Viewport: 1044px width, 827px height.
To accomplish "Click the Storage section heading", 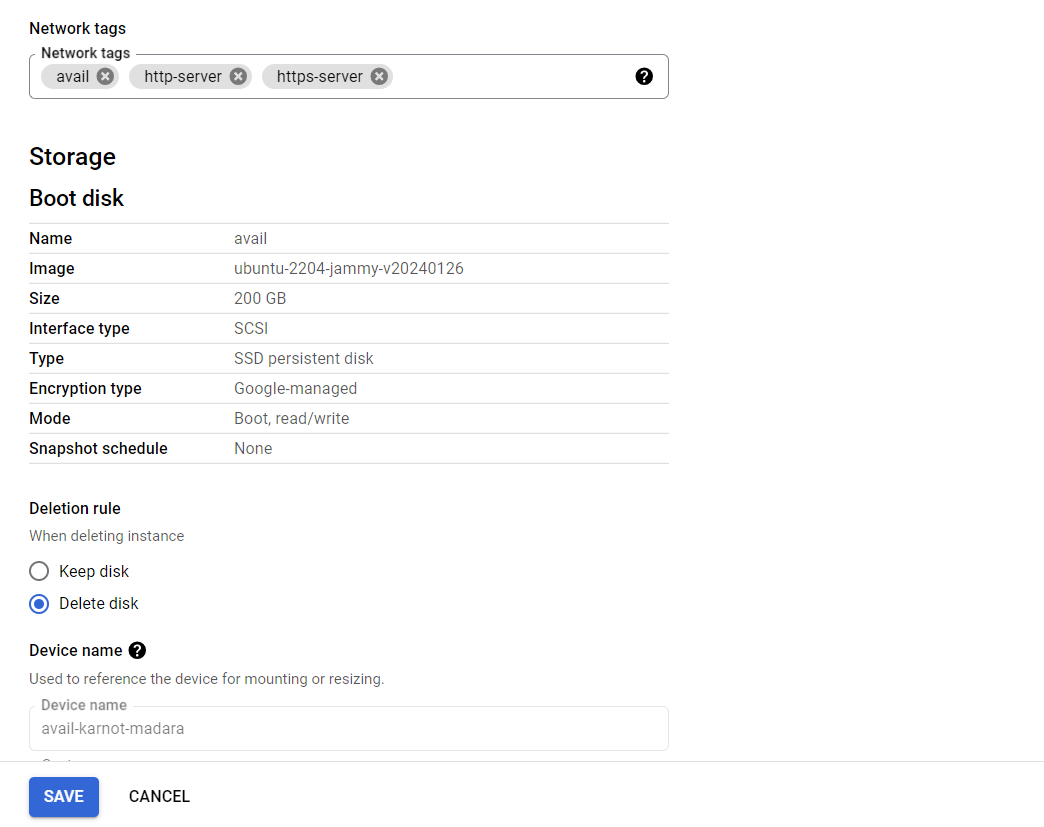I will [73, 157].
